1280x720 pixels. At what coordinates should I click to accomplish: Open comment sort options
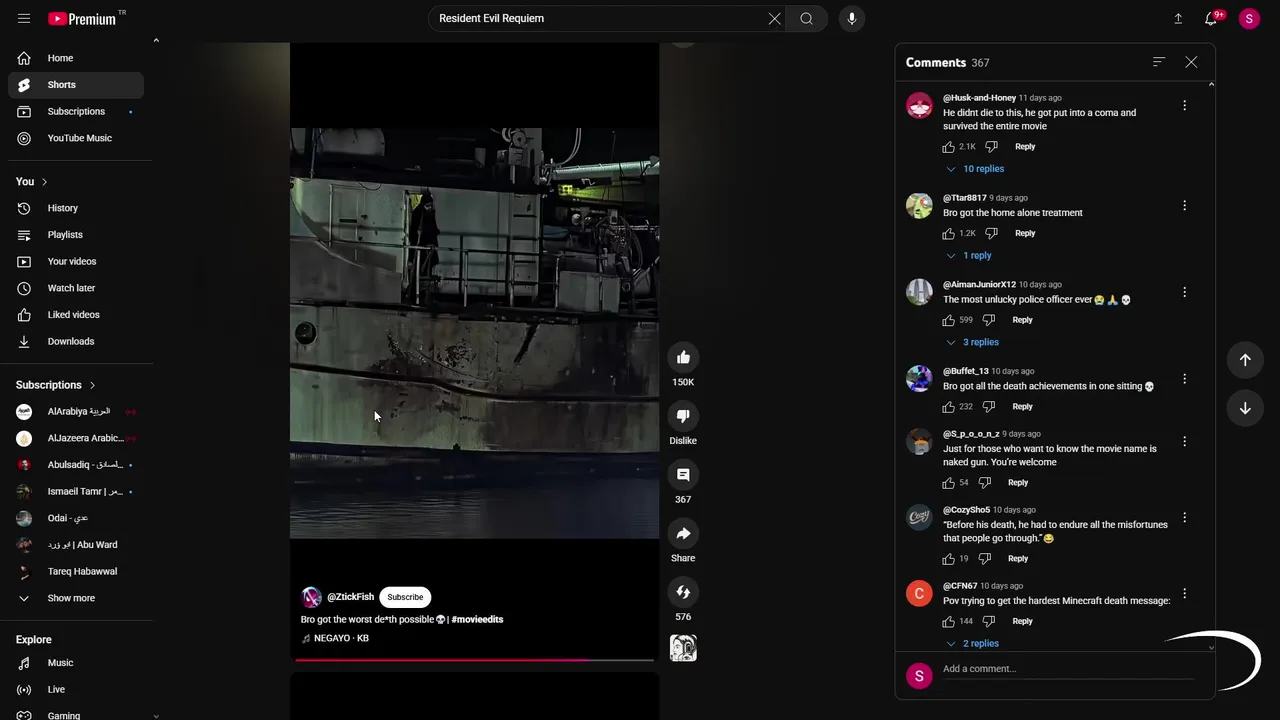click(x=1159, y=62)
